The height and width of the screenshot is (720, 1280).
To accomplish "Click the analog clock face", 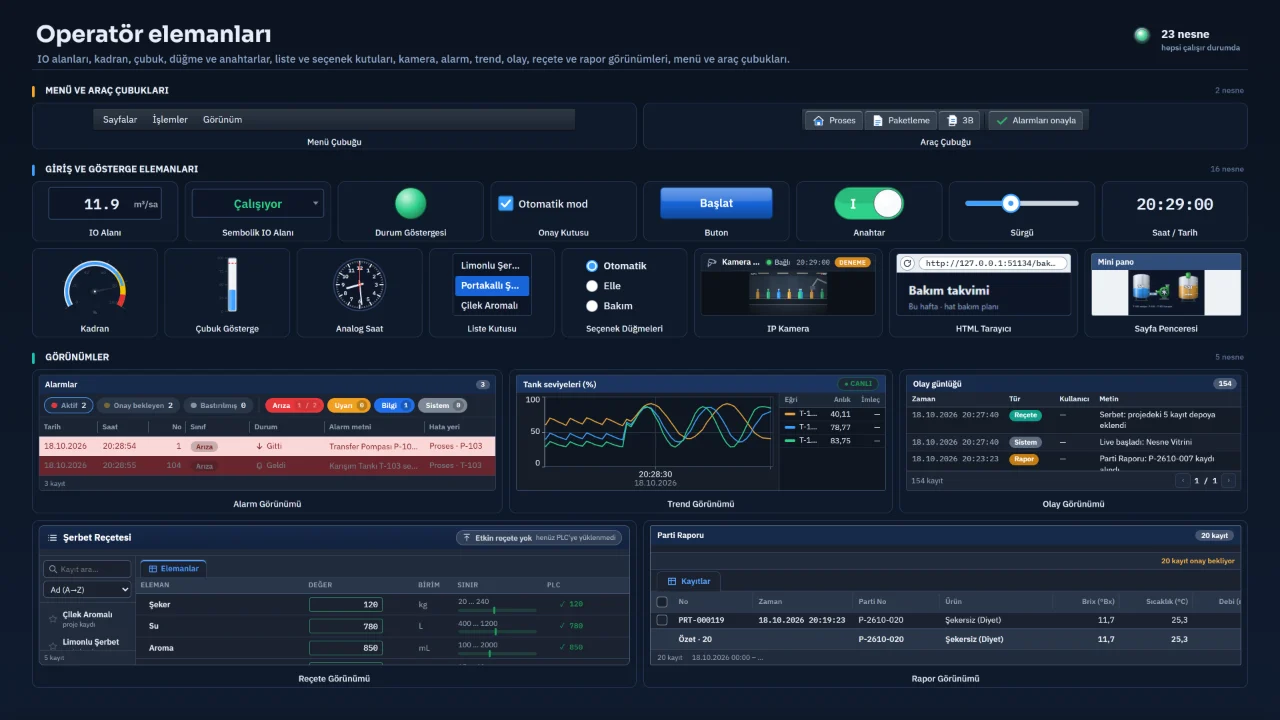I will [359, 284].
